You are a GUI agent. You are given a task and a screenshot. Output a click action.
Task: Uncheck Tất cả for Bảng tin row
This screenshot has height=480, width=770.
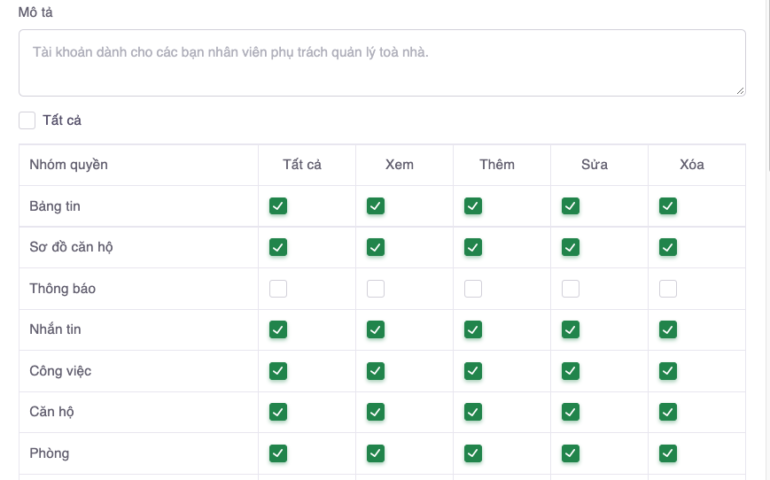coord(278,206)
